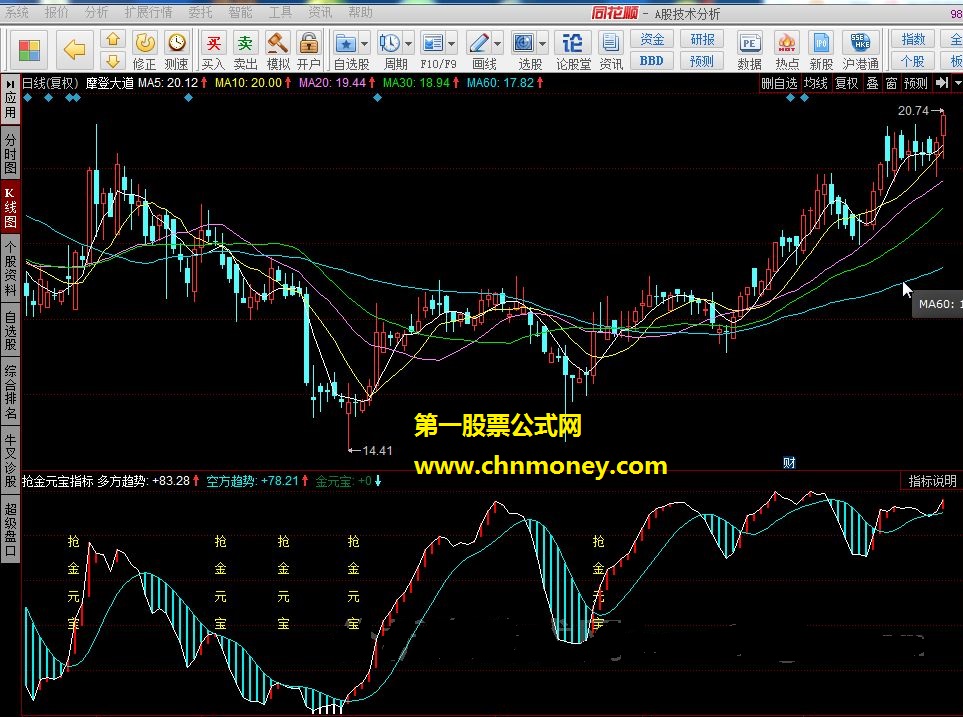Click the 研报 button
This screenshot has width=963, height=717.
(702, 39)
